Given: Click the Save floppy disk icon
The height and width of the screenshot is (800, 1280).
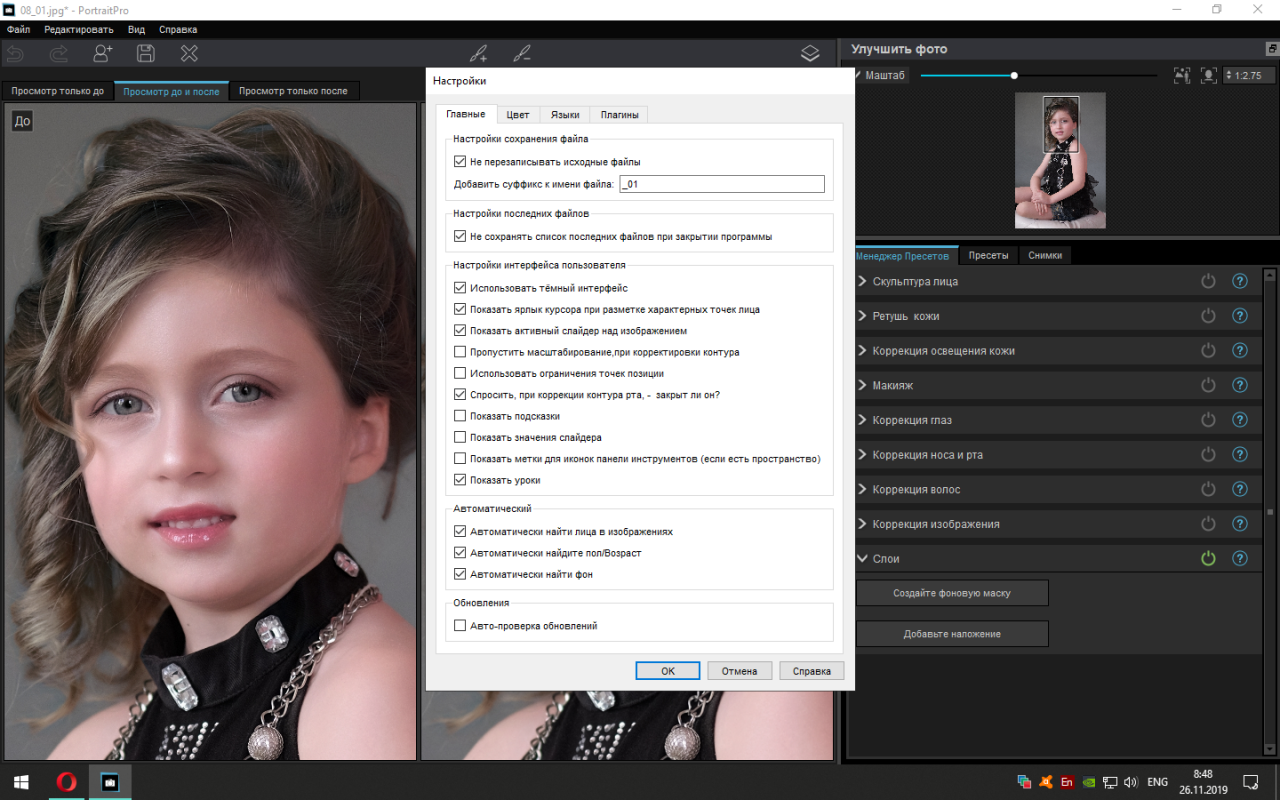Looking at the screenshot, I should pos(146,54).
